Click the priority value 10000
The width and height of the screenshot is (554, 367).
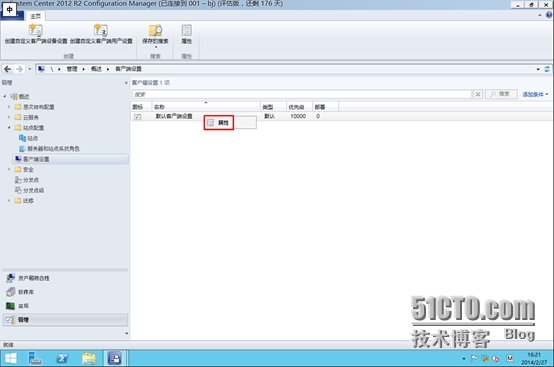pos(298,116)
